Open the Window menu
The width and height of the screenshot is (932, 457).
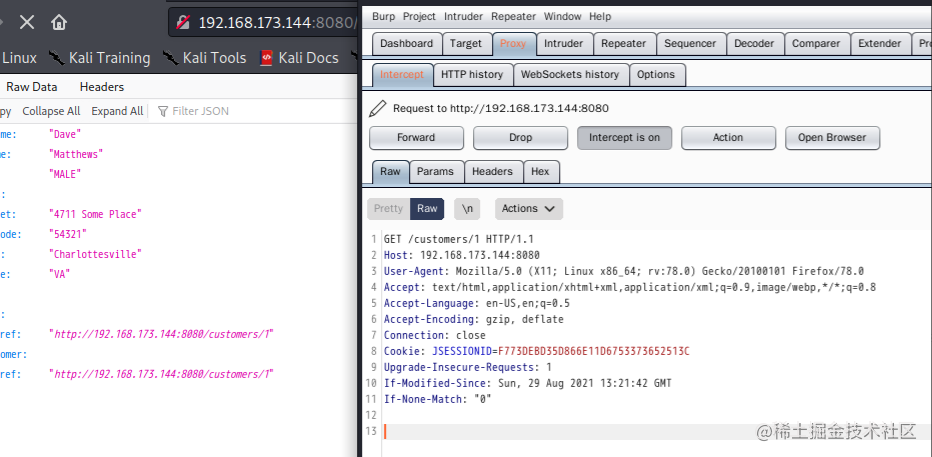[x=563, y=17]
